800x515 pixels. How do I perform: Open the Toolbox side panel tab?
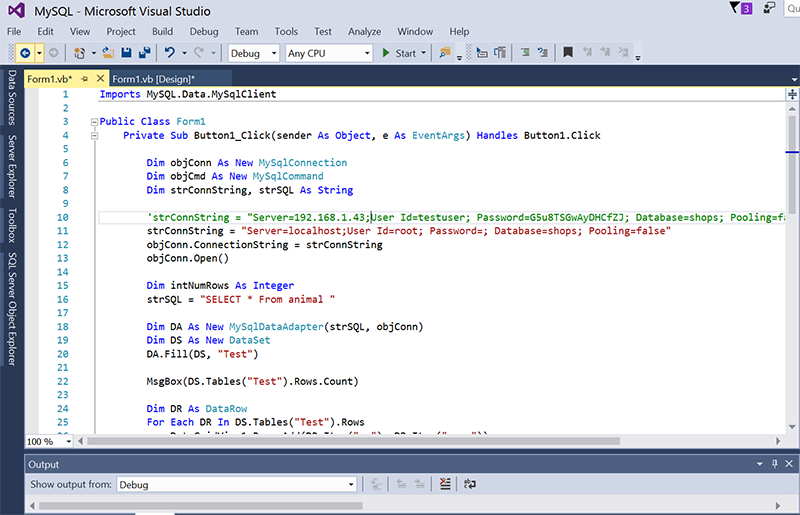click(x=12, y=226)
